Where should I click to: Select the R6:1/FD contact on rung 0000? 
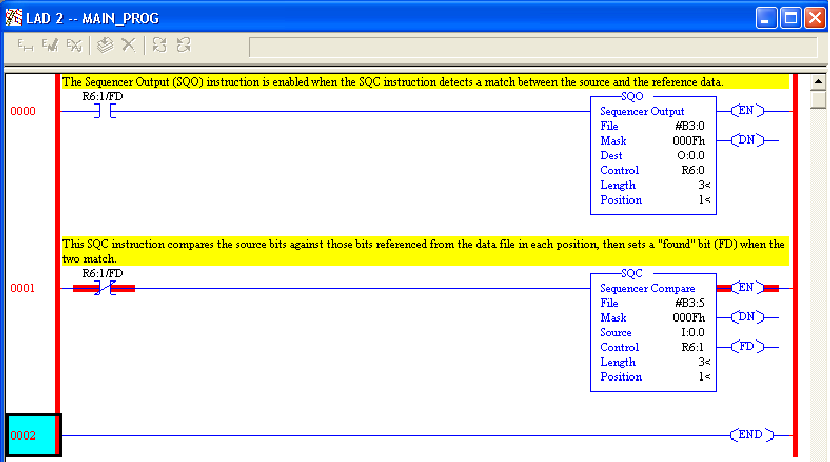(105, 111)
